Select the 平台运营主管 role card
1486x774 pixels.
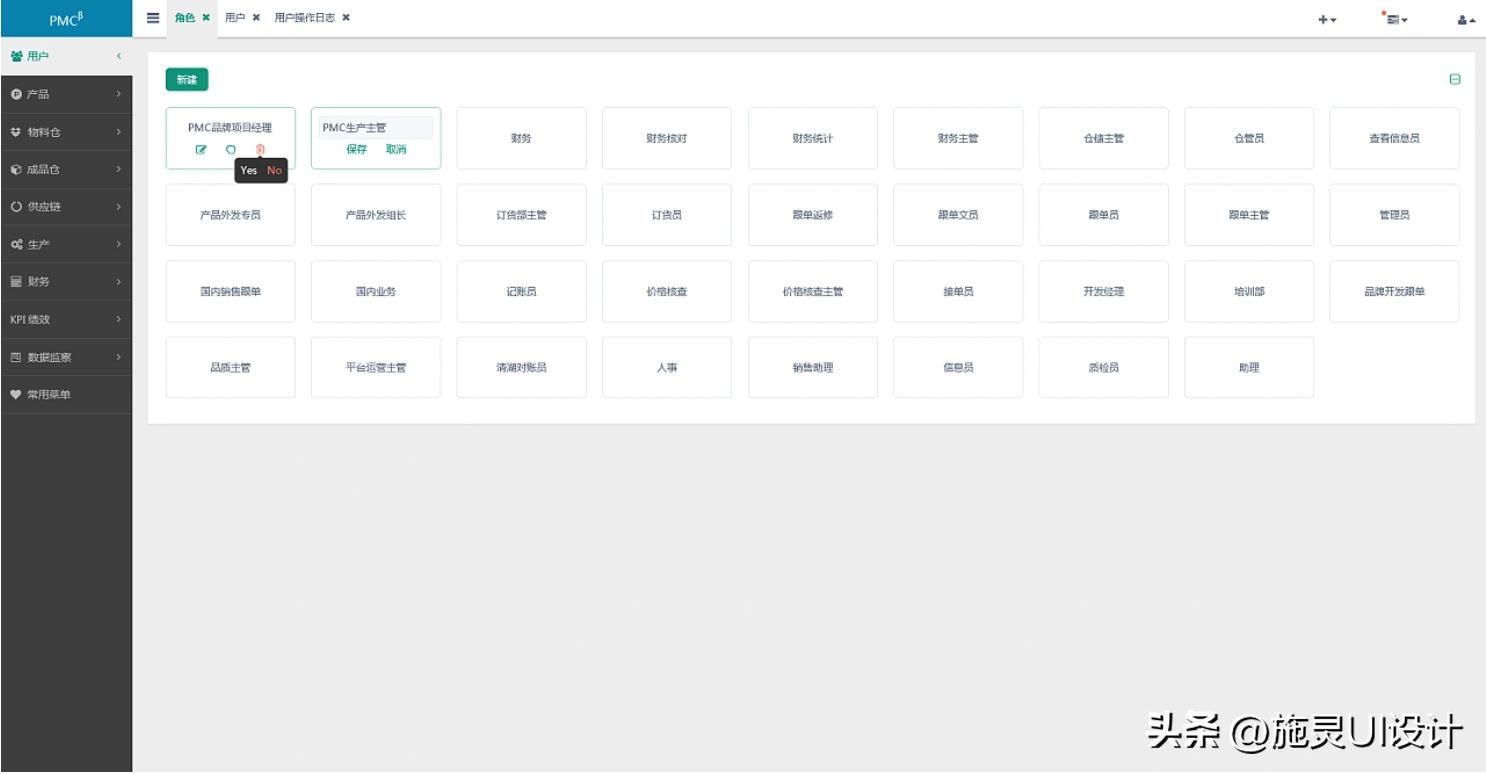point(376,368)
